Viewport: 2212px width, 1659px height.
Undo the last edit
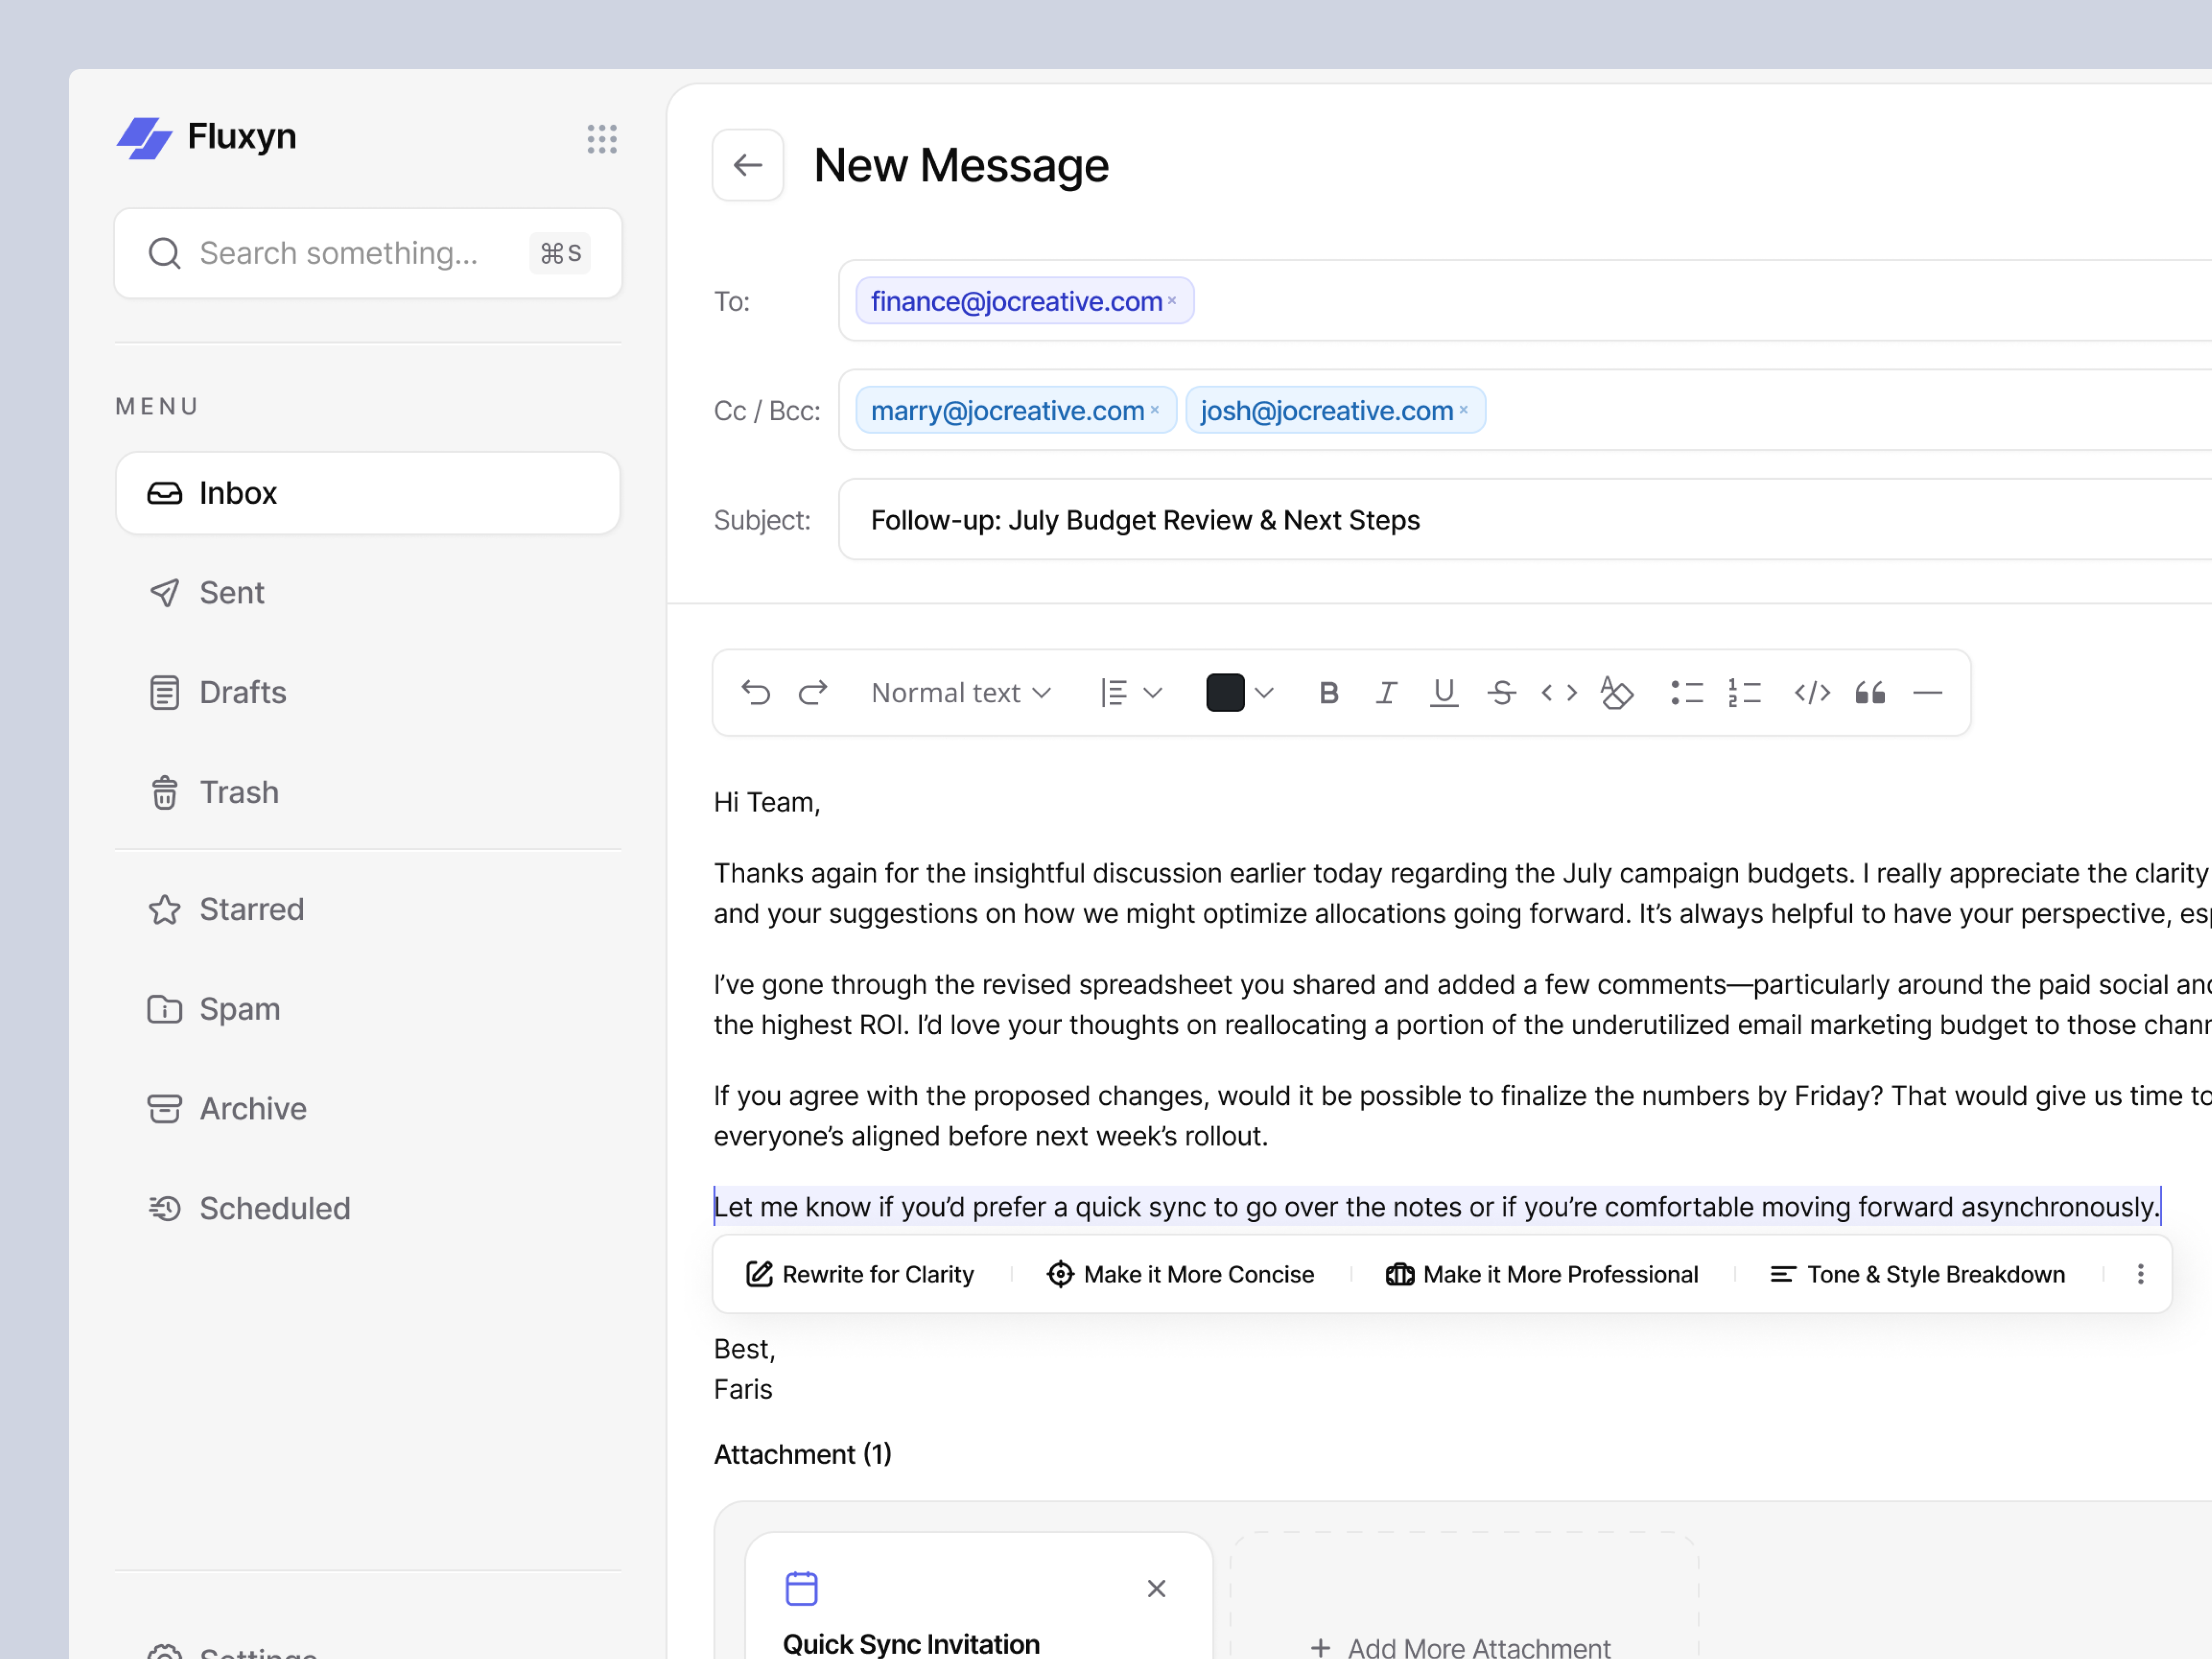756,693
